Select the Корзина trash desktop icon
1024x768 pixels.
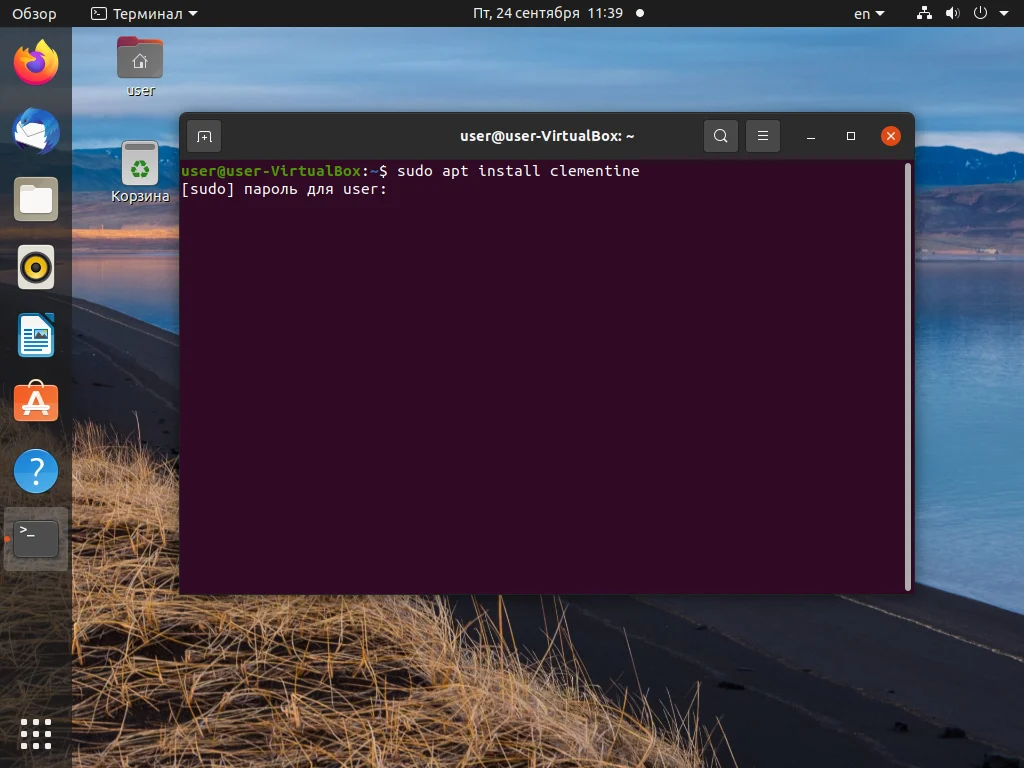coord(140,172)
